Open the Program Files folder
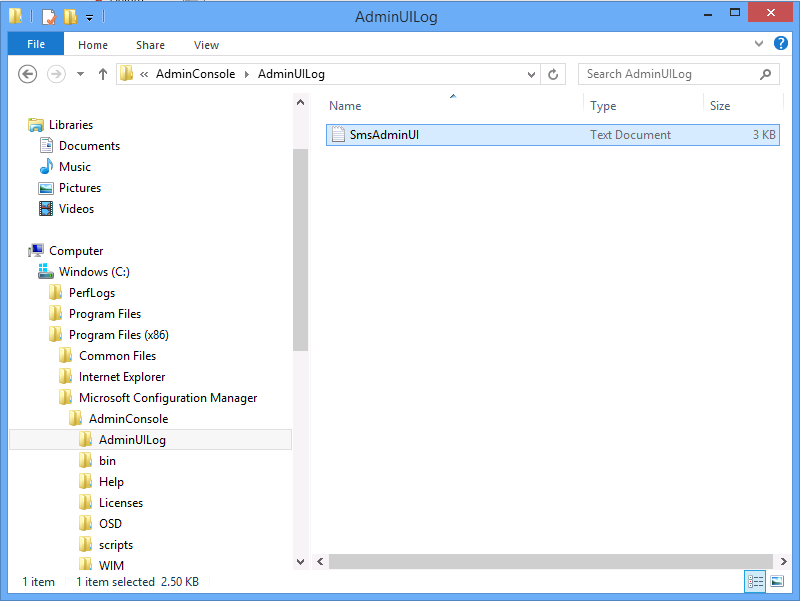This screenshot has height=601, width=800. click(105, 314)
